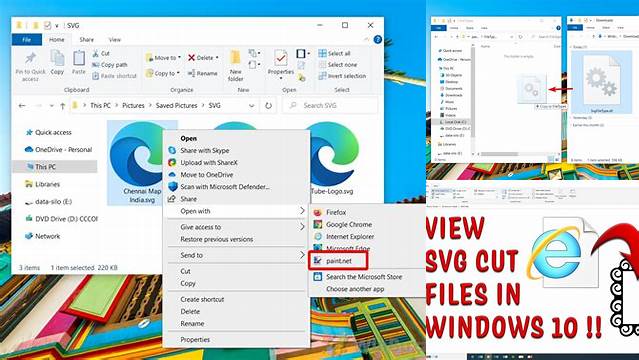Click Paste shortcut in the ribbon
Screen dimensions: 639x360
[x=114, y=76]
